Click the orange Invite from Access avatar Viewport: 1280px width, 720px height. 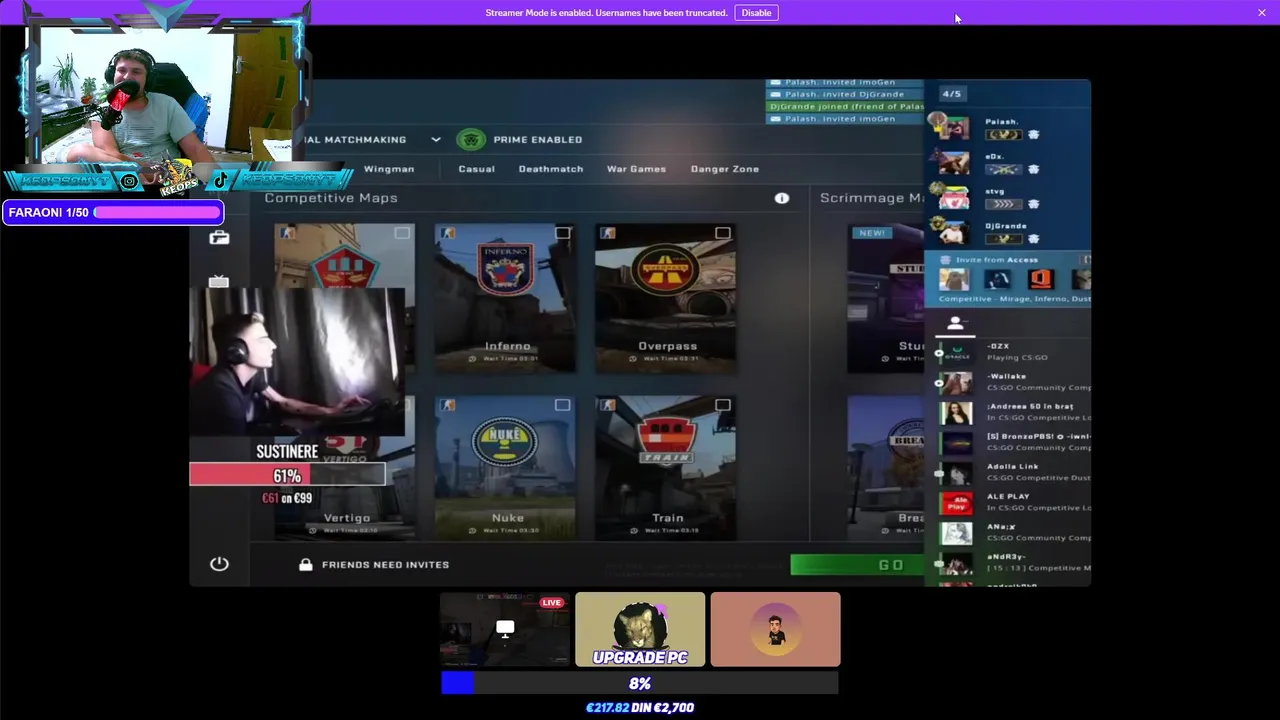pos(1041,280)
